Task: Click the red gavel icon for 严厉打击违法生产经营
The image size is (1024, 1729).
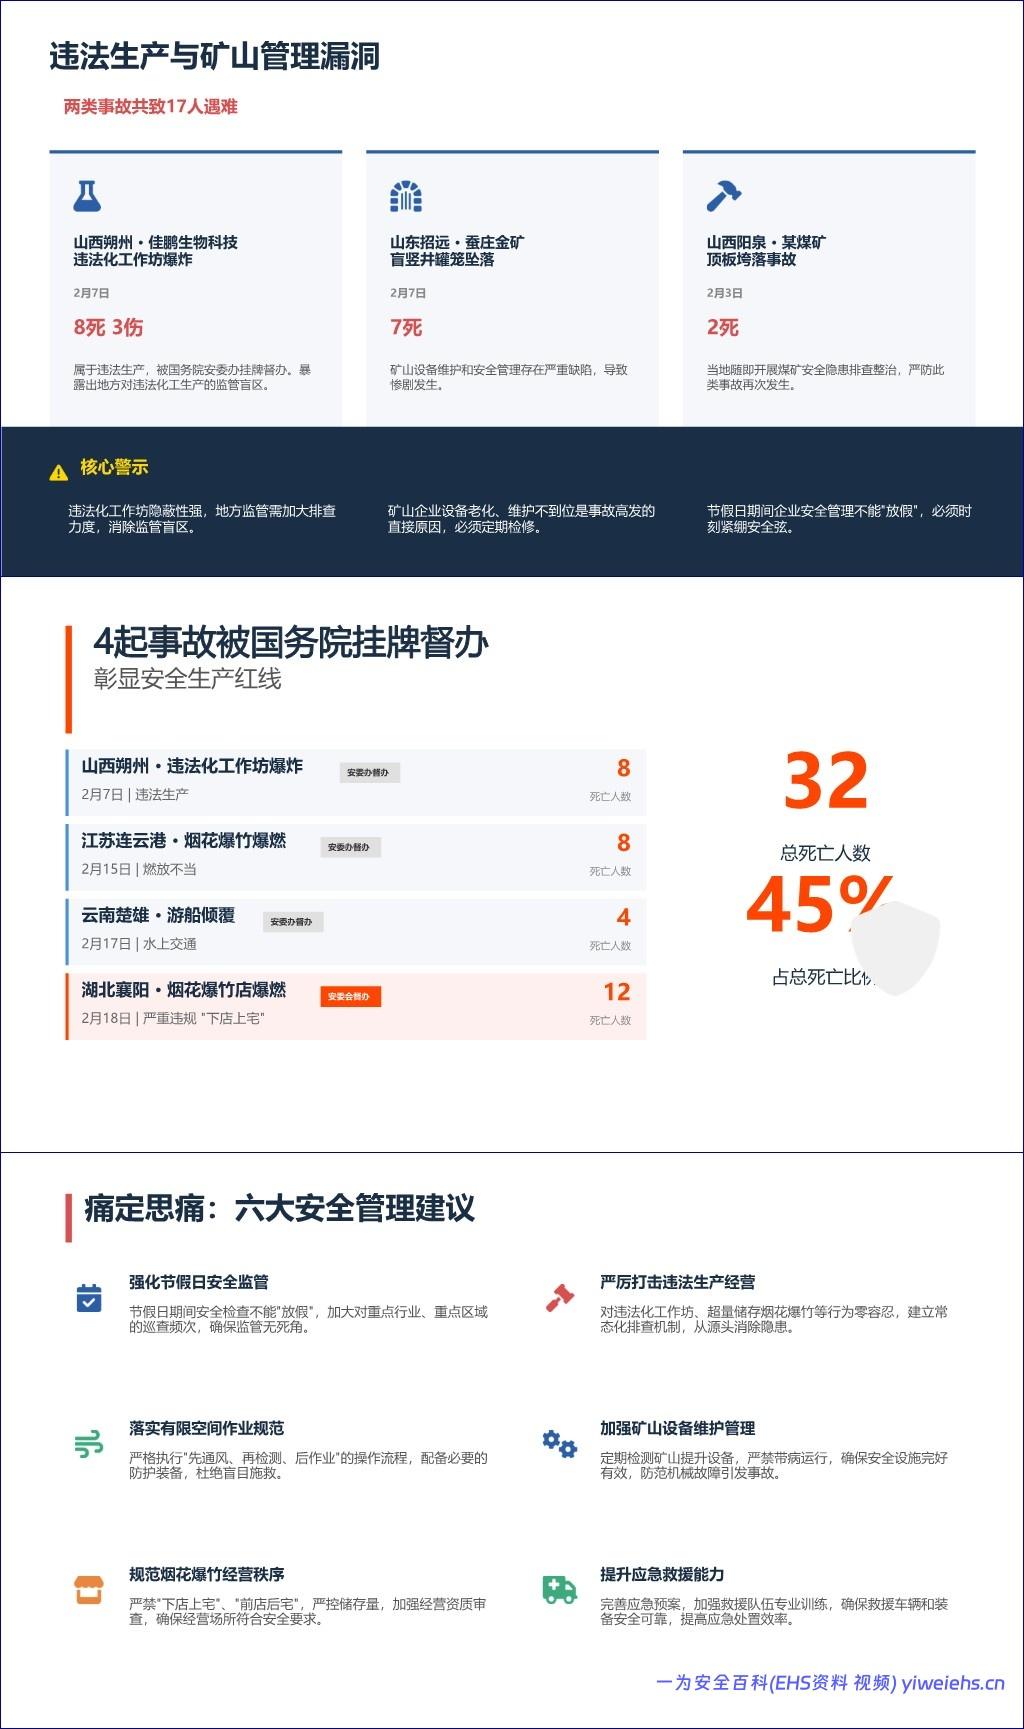Action: (x=559, y=1297)
